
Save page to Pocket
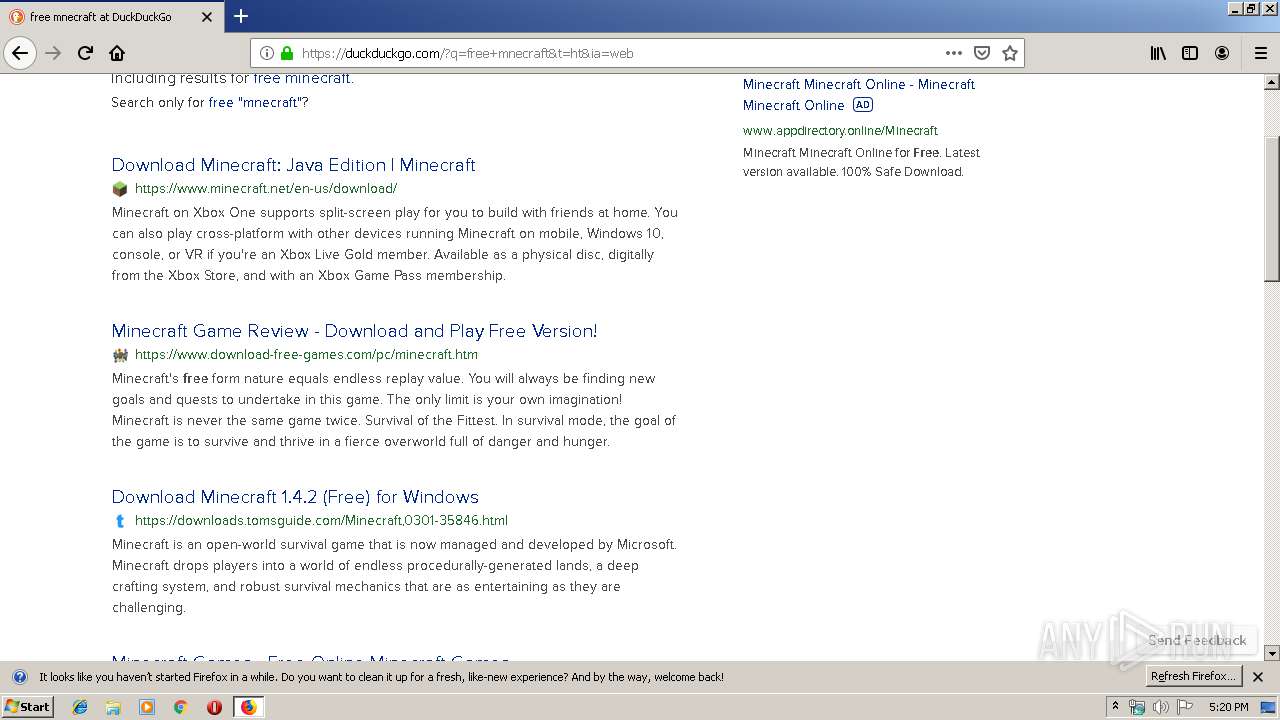pyautogui.click(x=982, y=53)
